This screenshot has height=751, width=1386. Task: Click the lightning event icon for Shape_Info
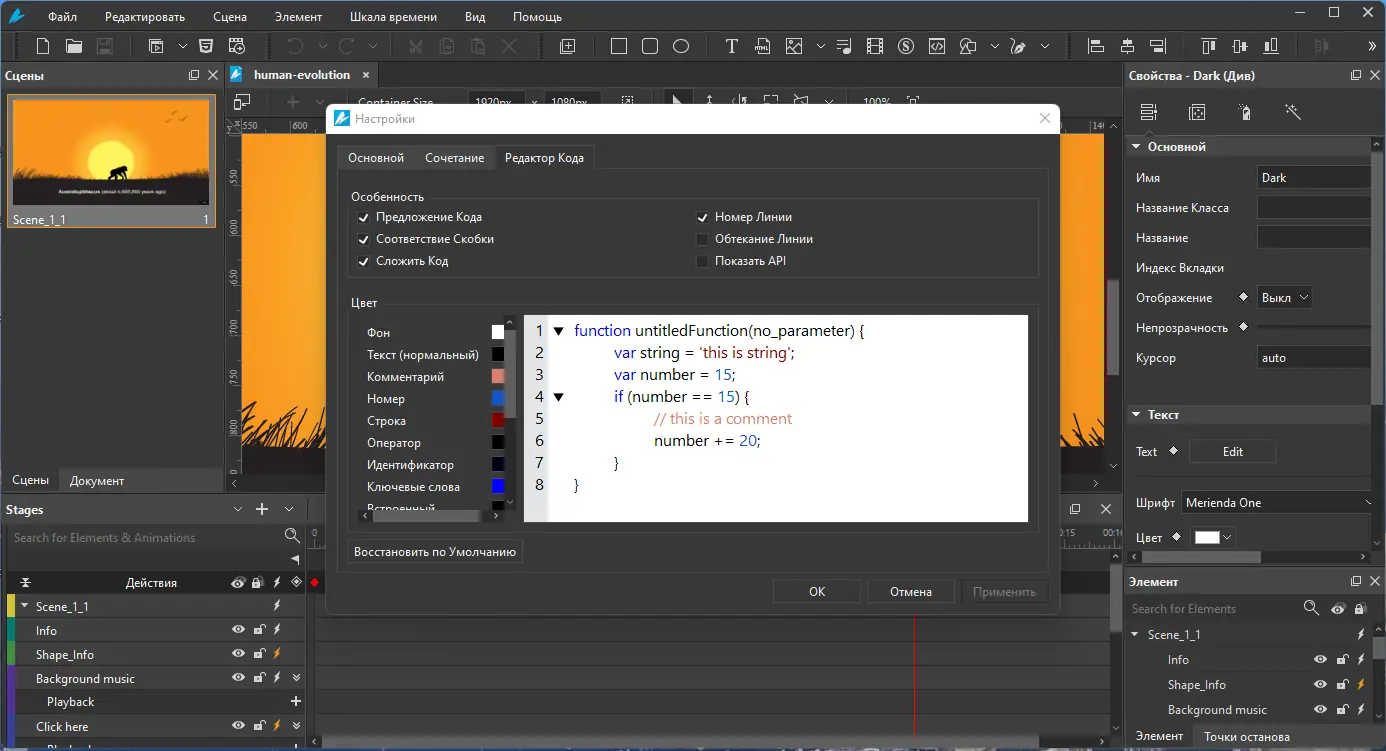pos(277,654)
